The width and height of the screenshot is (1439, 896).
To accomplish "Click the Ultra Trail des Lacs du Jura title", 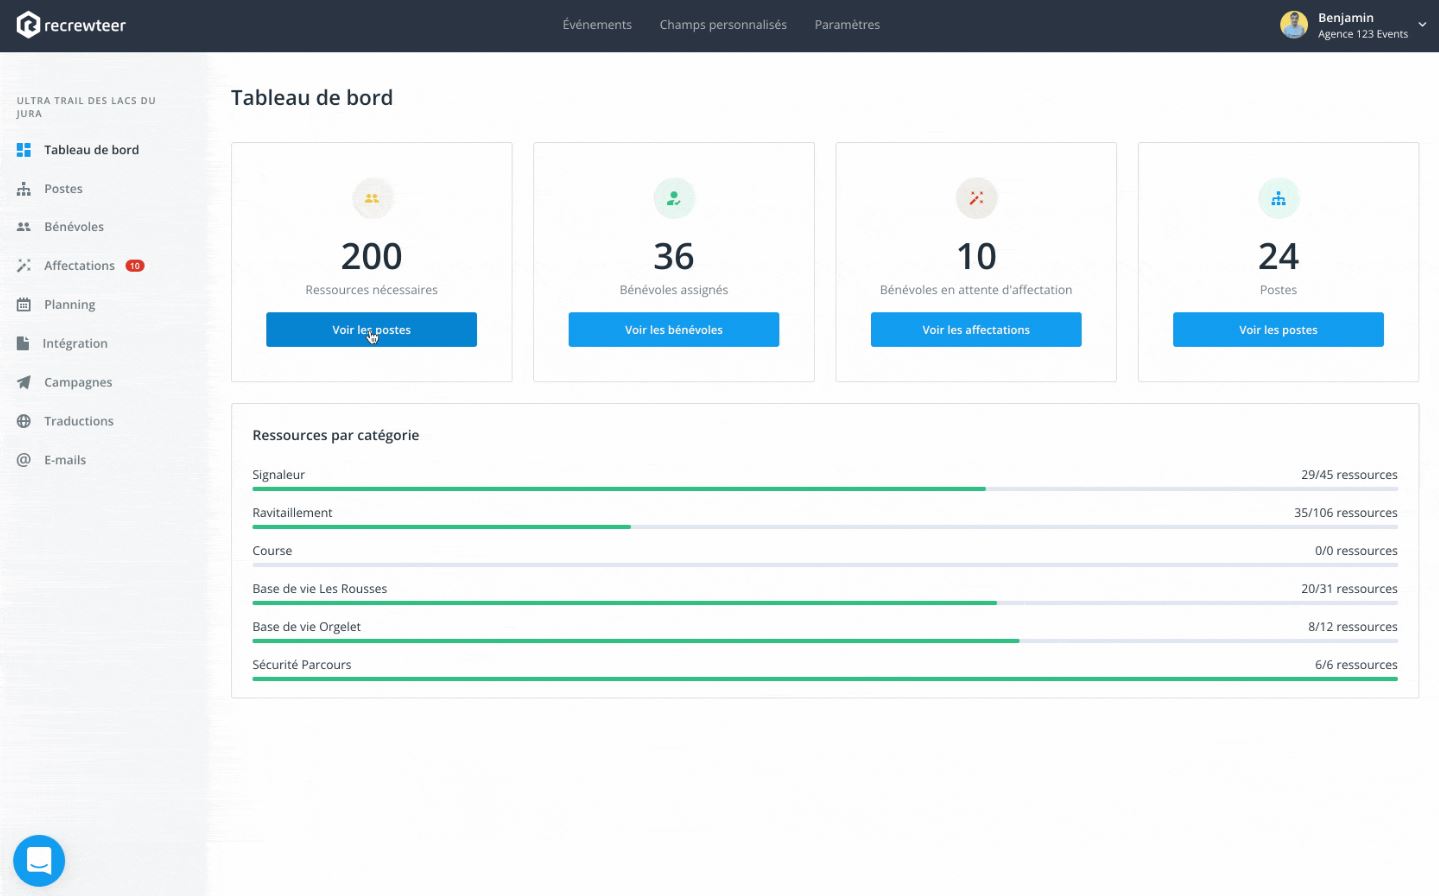I will tap(86, 107).
